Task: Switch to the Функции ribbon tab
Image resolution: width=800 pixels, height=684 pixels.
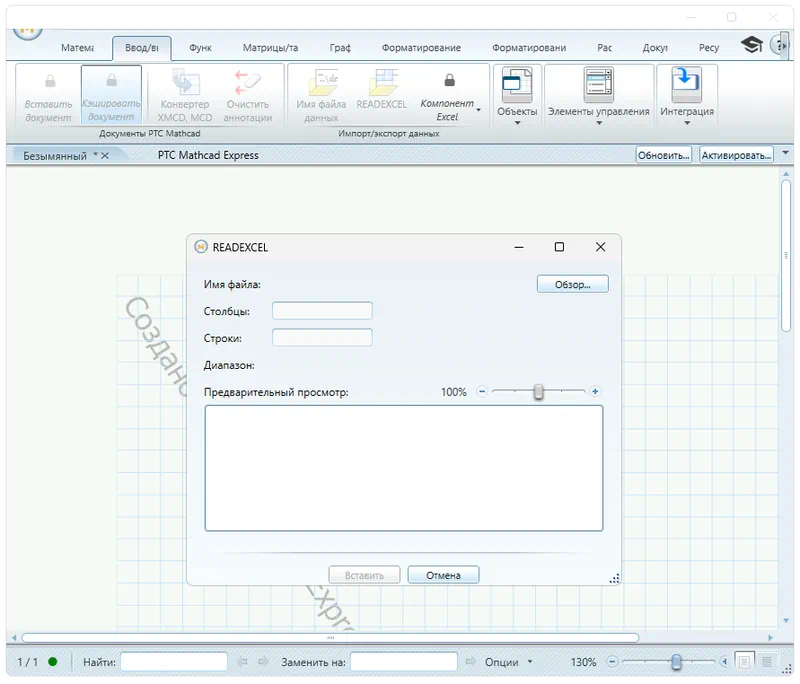Action: [x=200, y=47]
